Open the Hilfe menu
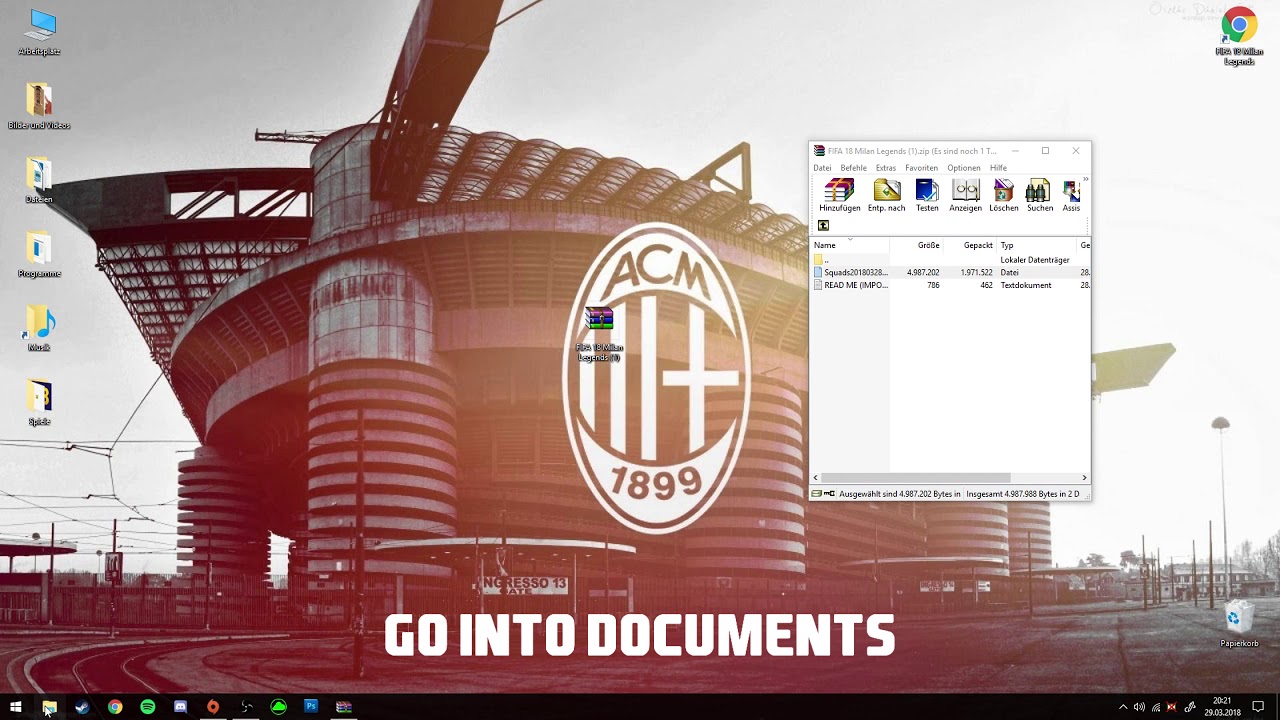The image size is (1280, 720). (998, 168)
